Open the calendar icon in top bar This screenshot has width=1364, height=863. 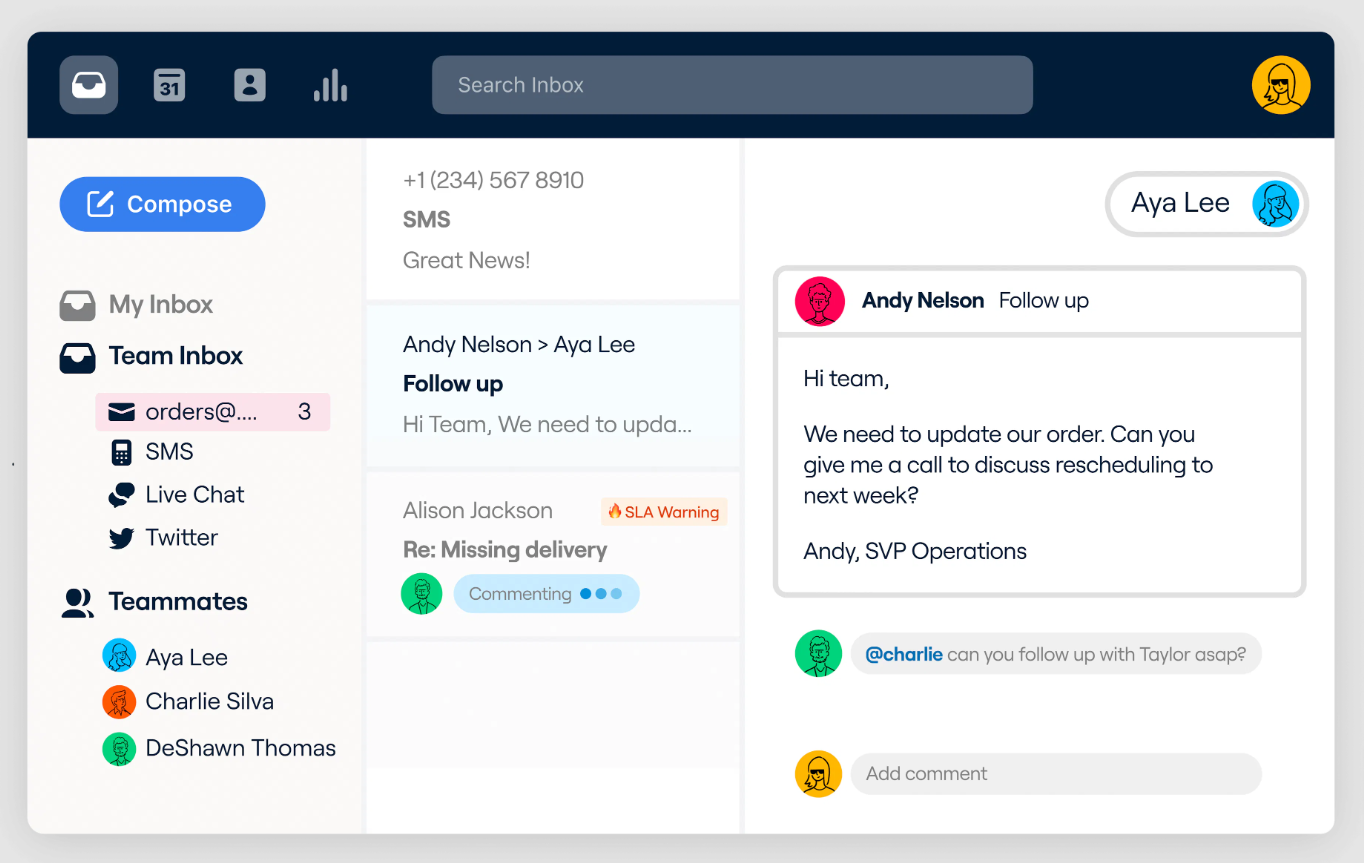169,85
